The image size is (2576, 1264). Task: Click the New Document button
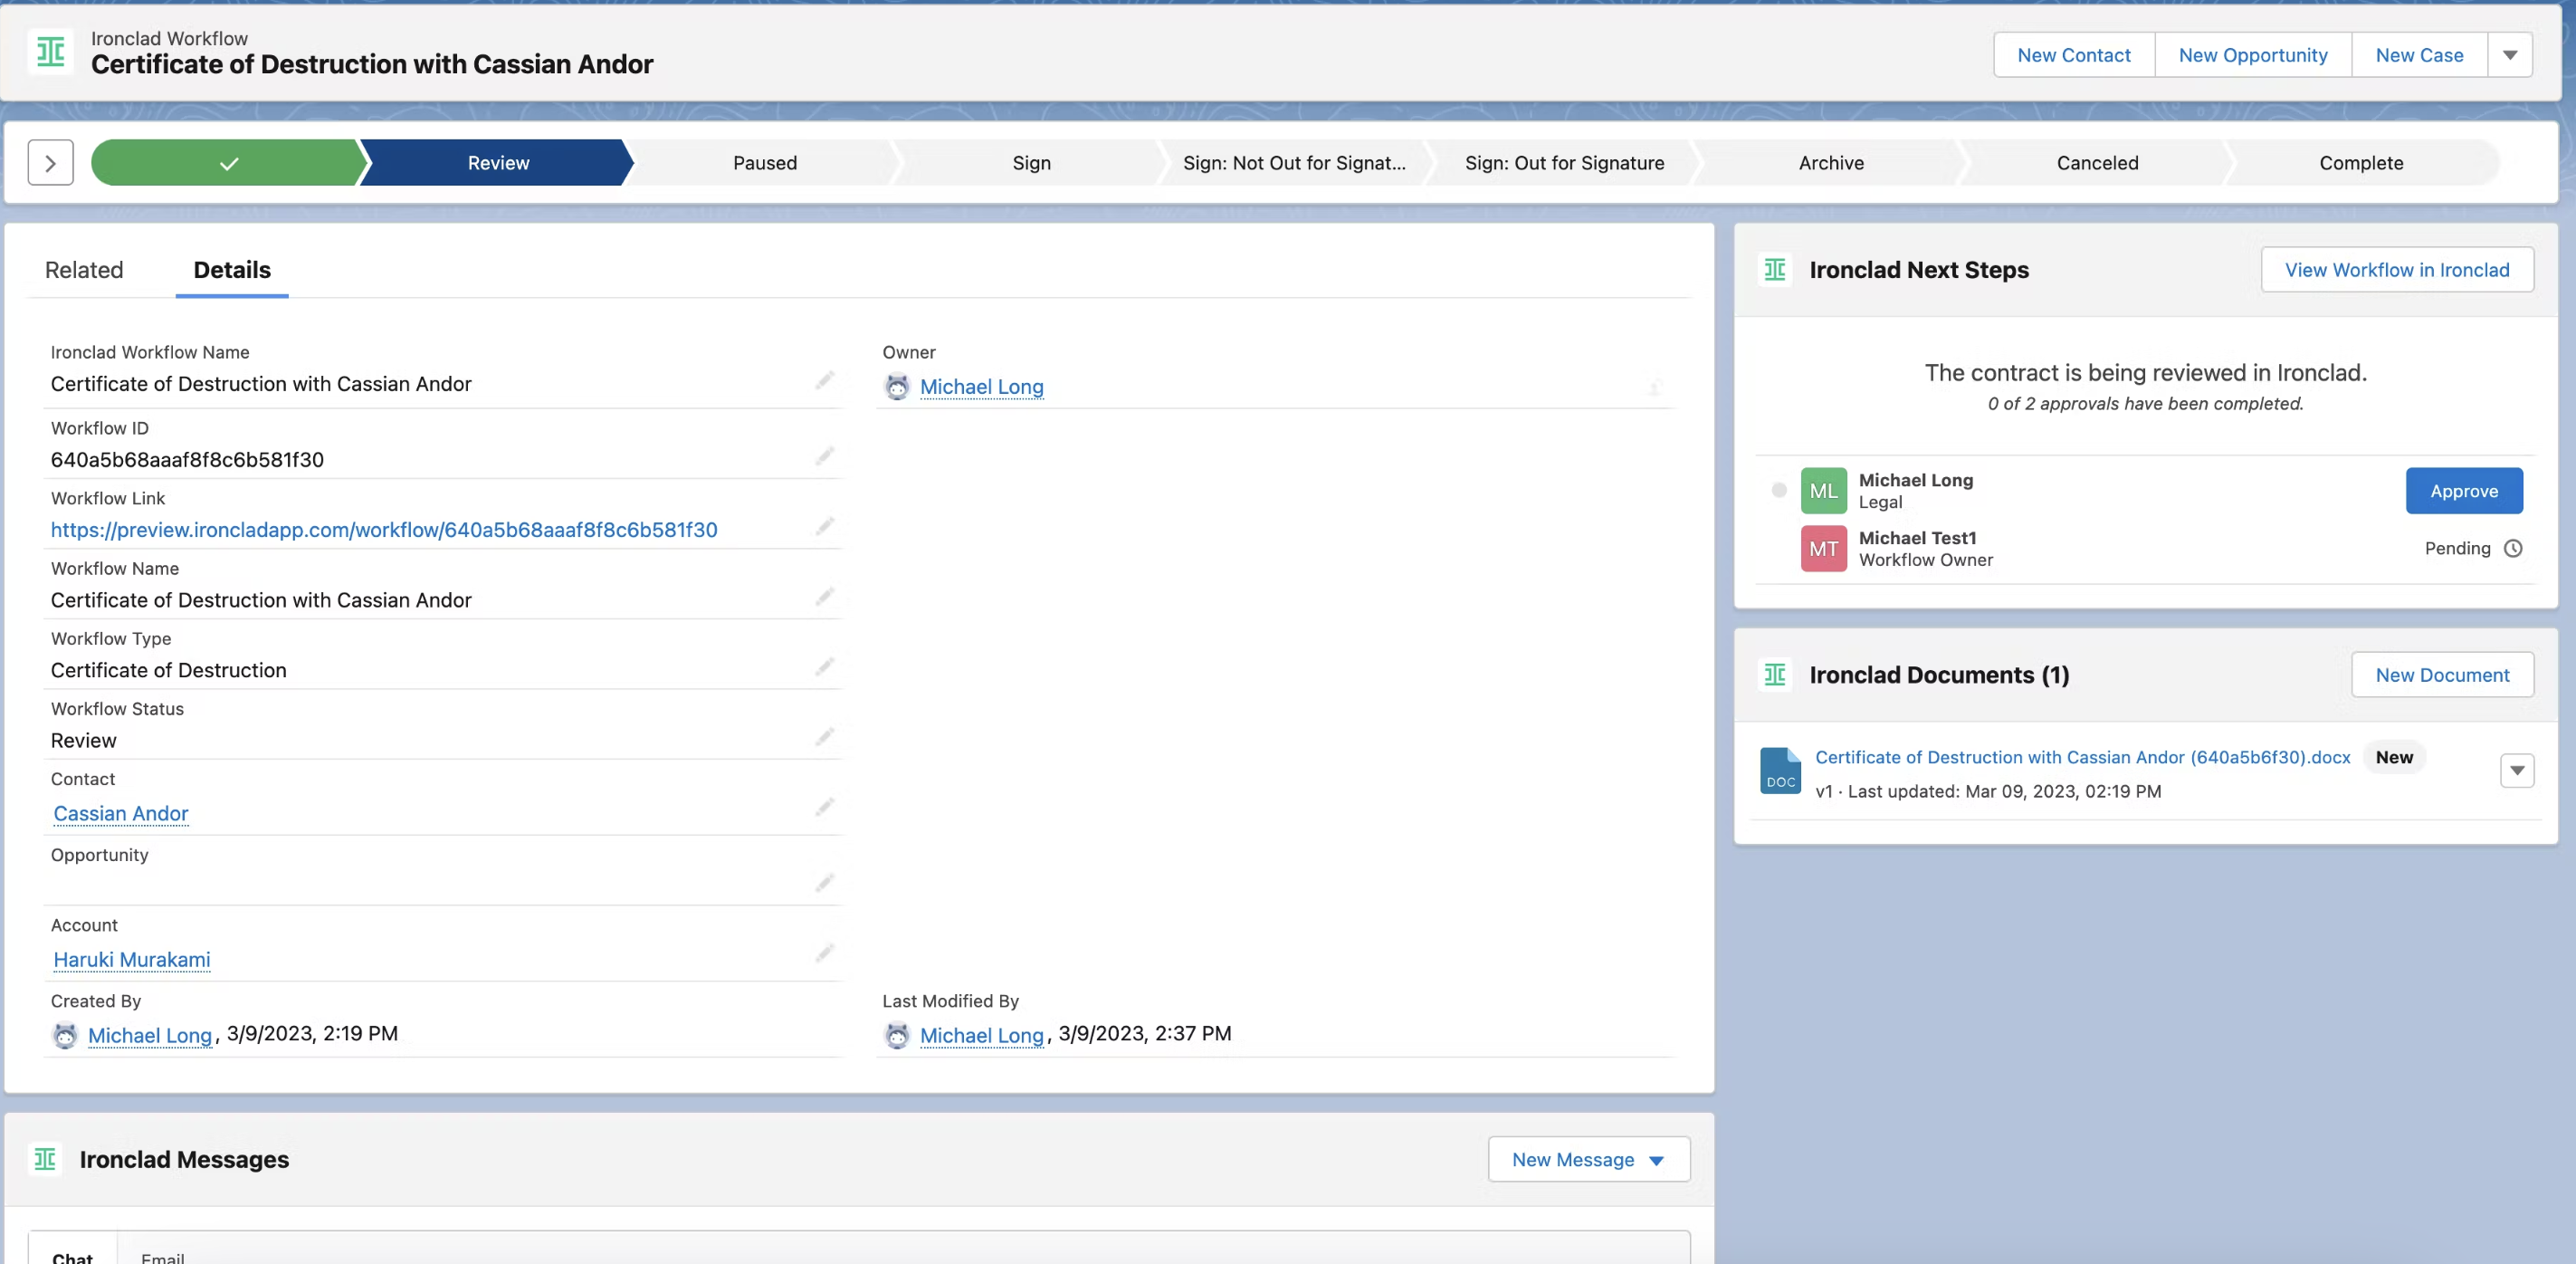[2442, 675]
